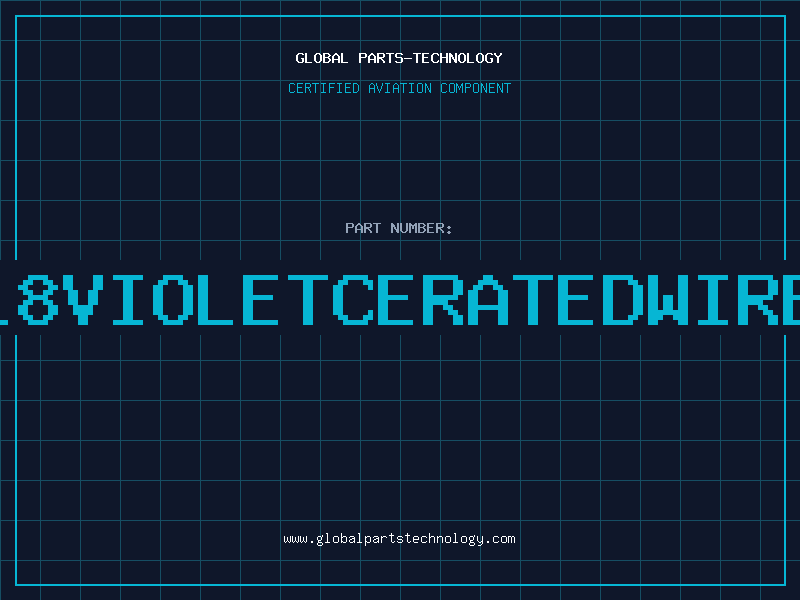
Task: Click the PART NUMBER: label
Action: click(398, 228)
